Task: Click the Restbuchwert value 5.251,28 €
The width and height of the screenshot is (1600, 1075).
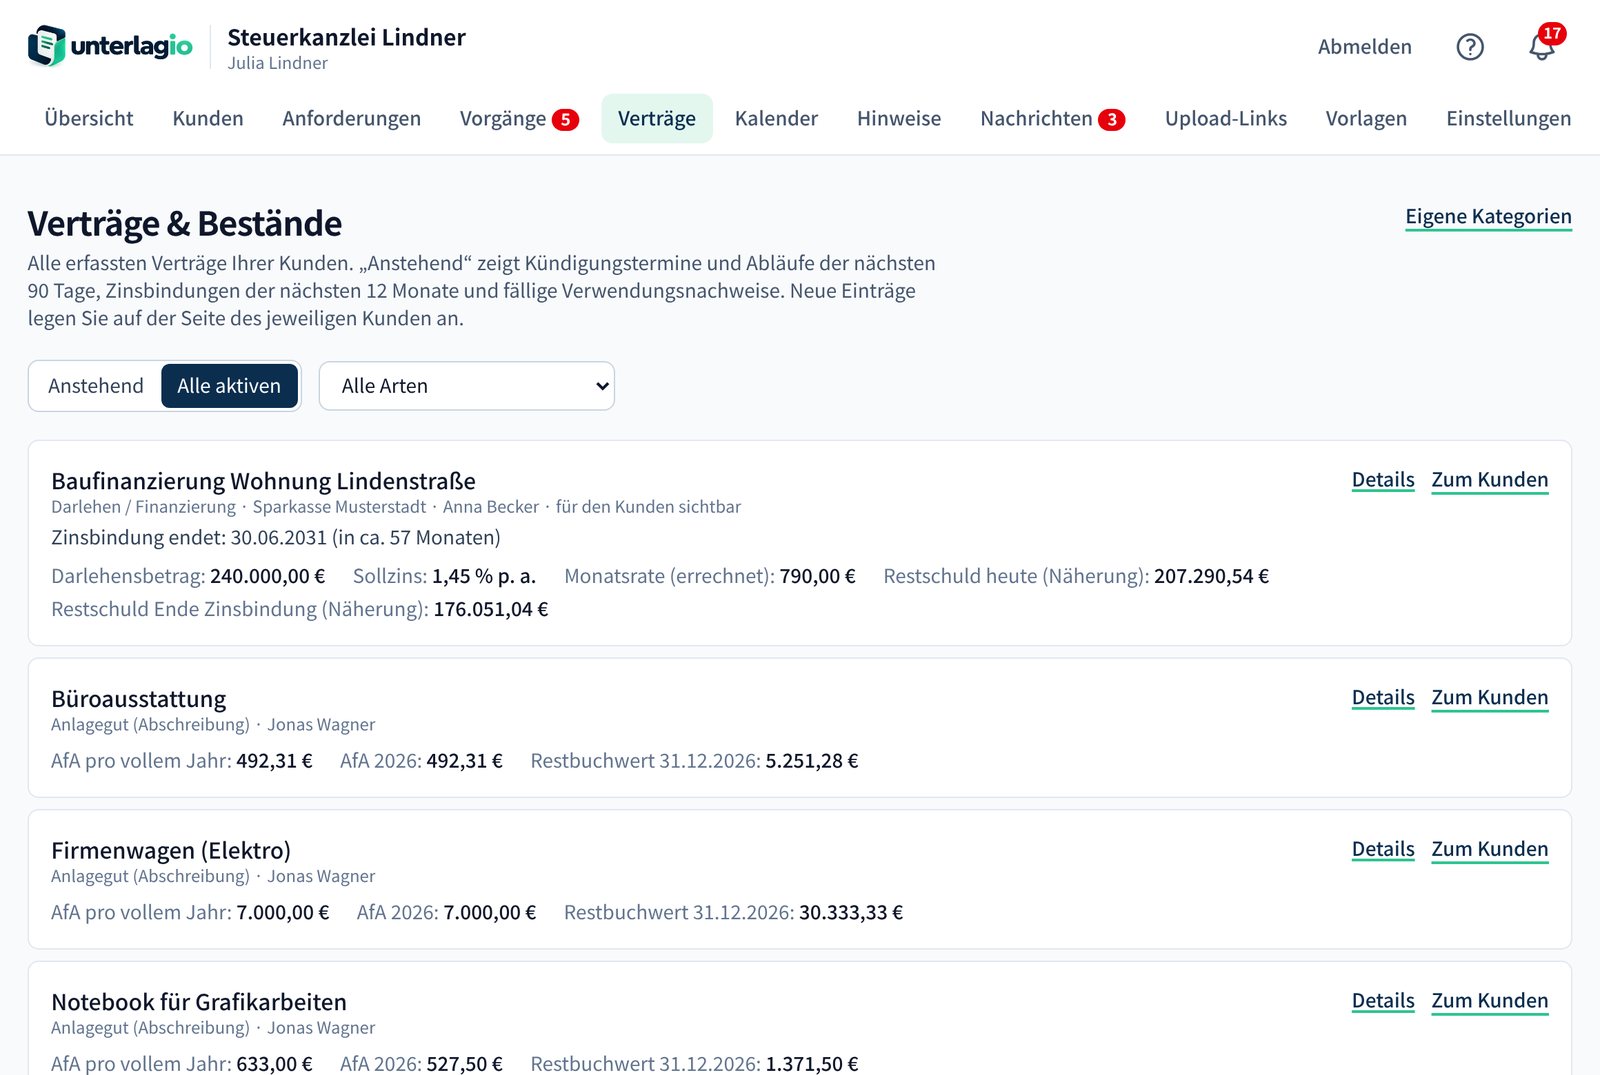Action: (812, 761)
